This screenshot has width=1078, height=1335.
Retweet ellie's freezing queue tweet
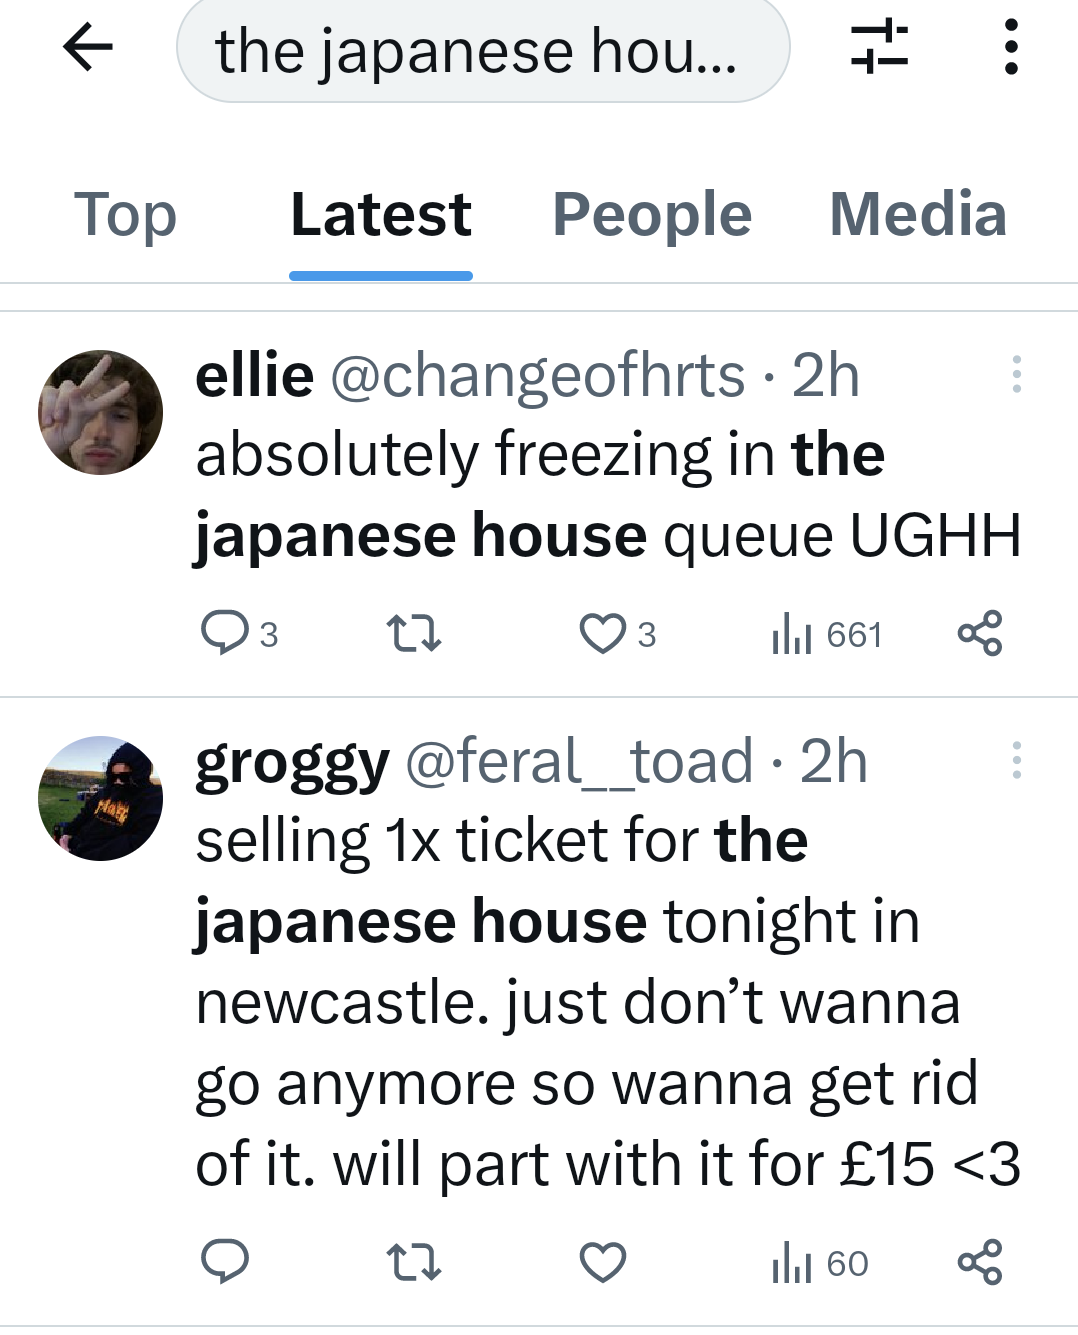click(x=413, y=633)
